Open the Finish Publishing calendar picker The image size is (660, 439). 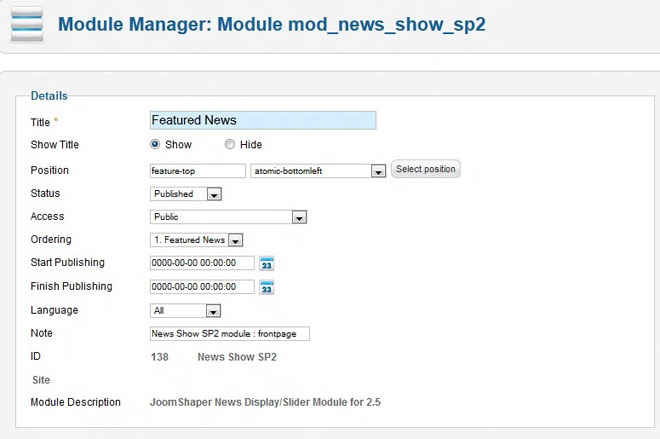point(266,287)
